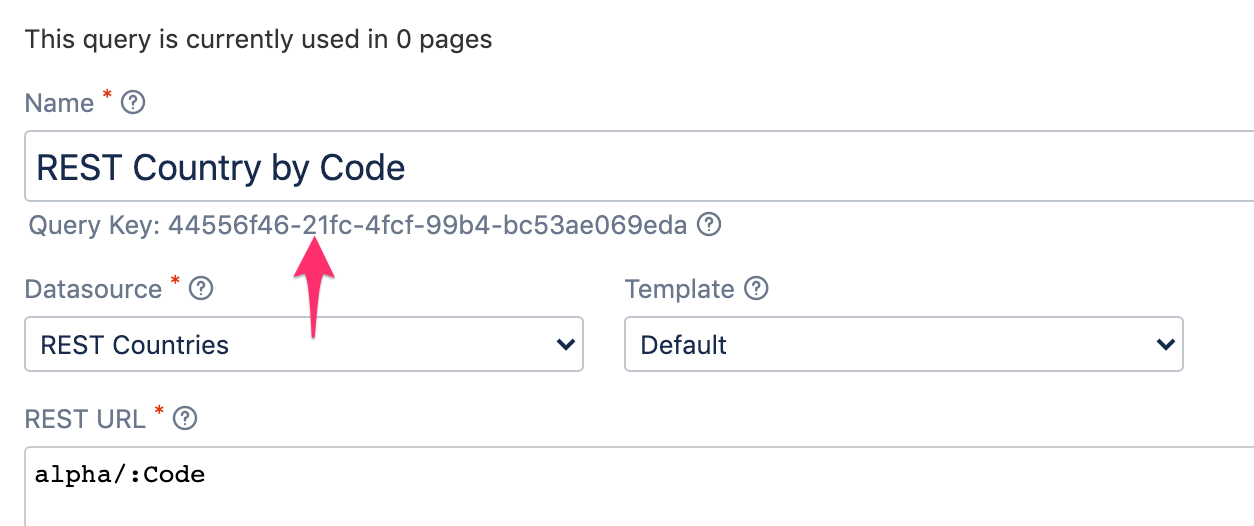Click the alpha/:Code text in REST URL
This screenshot has width=1254, height=526.
(x=120, y=474)
